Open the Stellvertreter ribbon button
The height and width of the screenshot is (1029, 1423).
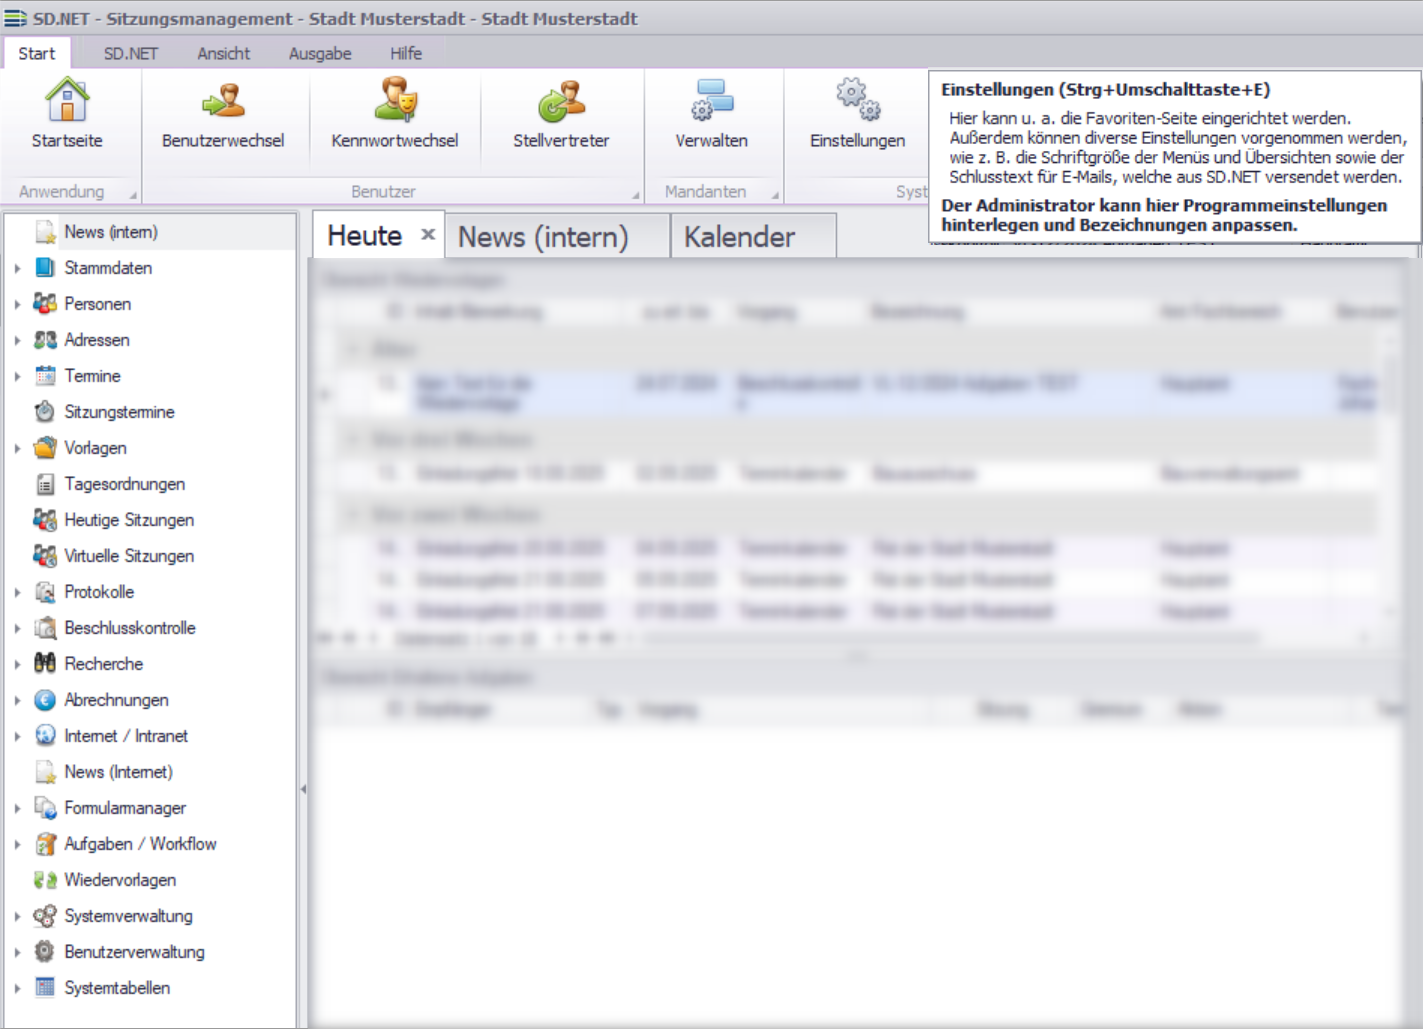coord(561,101)
